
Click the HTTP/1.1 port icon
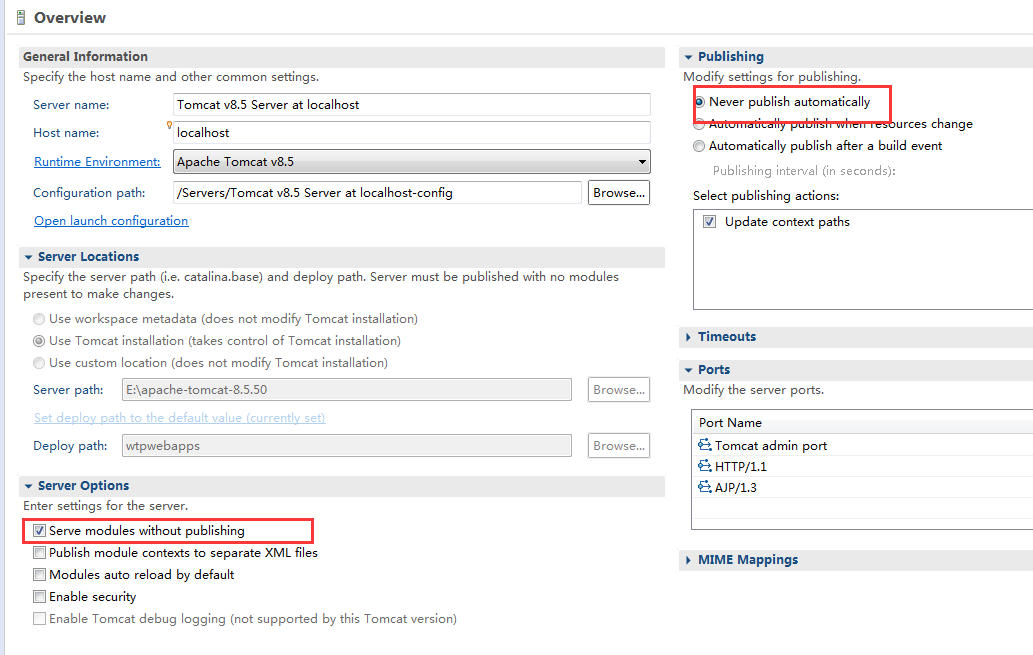pyautogui.click(x=704, y=467)
